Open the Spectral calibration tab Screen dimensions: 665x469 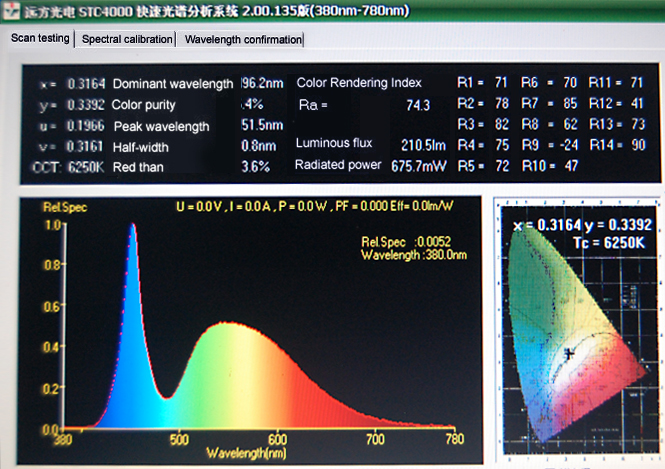click(x=126, y=40)
